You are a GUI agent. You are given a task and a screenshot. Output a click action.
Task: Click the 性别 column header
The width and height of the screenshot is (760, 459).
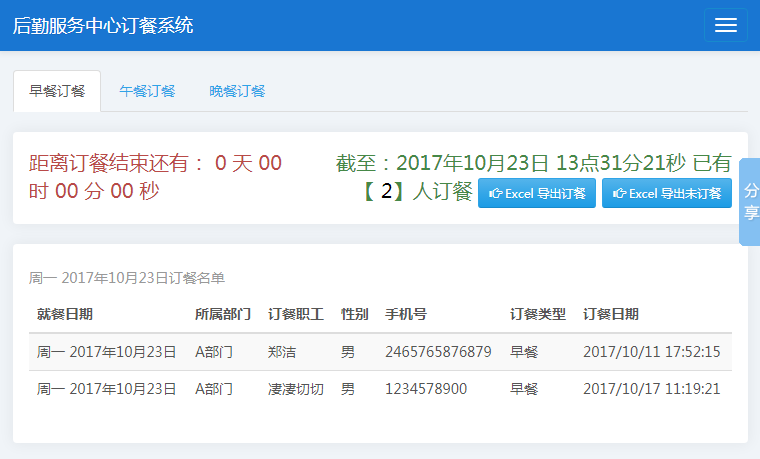355,314
